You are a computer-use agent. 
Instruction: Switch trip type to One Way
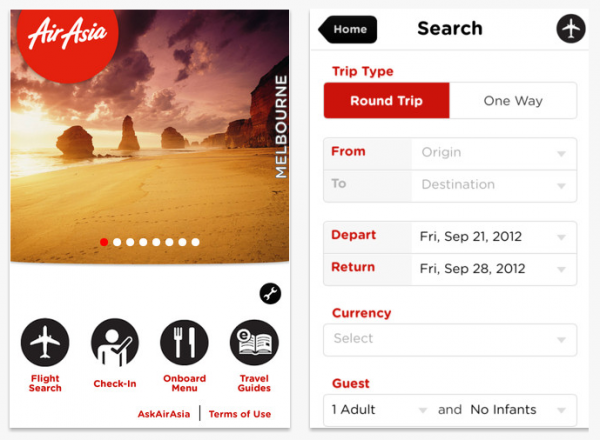tap(513, 101)
